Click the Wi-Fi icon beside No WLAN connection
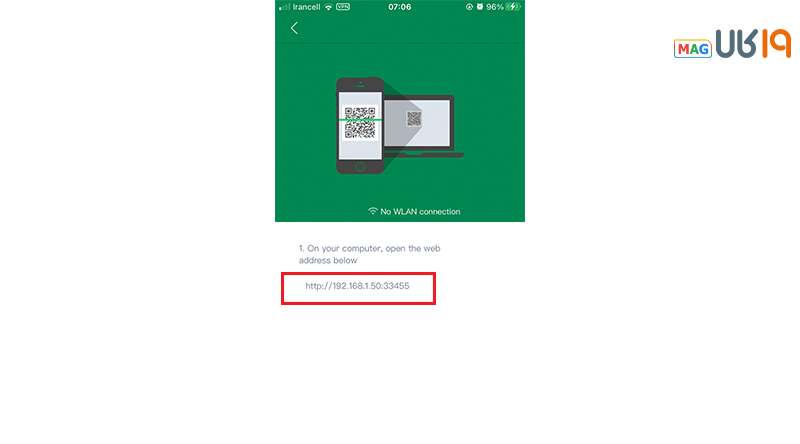The image size is (800, 444). (373, 211)
